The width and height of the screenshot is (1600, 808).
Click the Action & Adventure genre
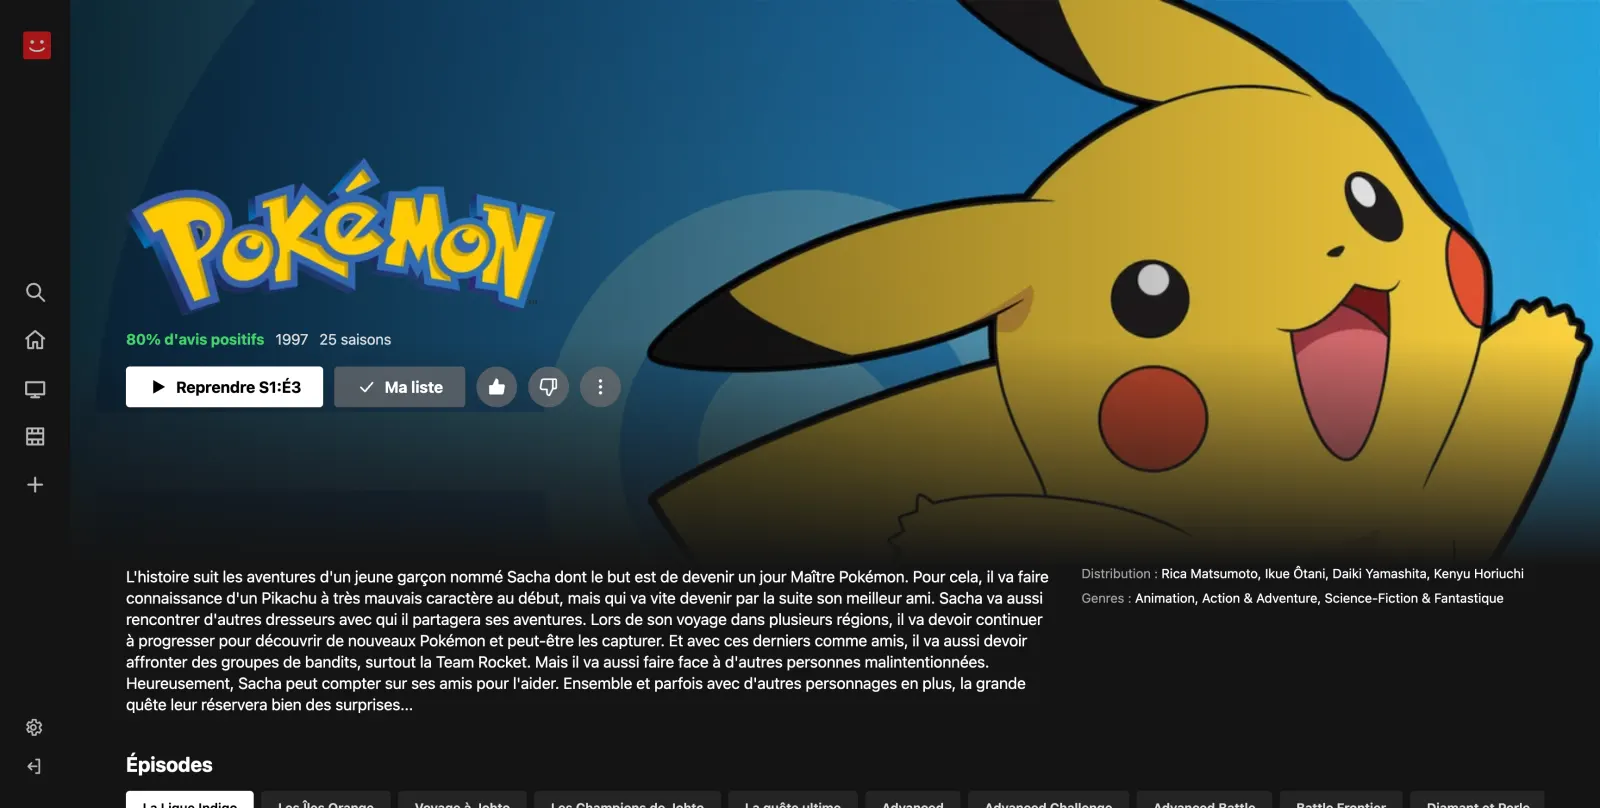click(1260, 598)
